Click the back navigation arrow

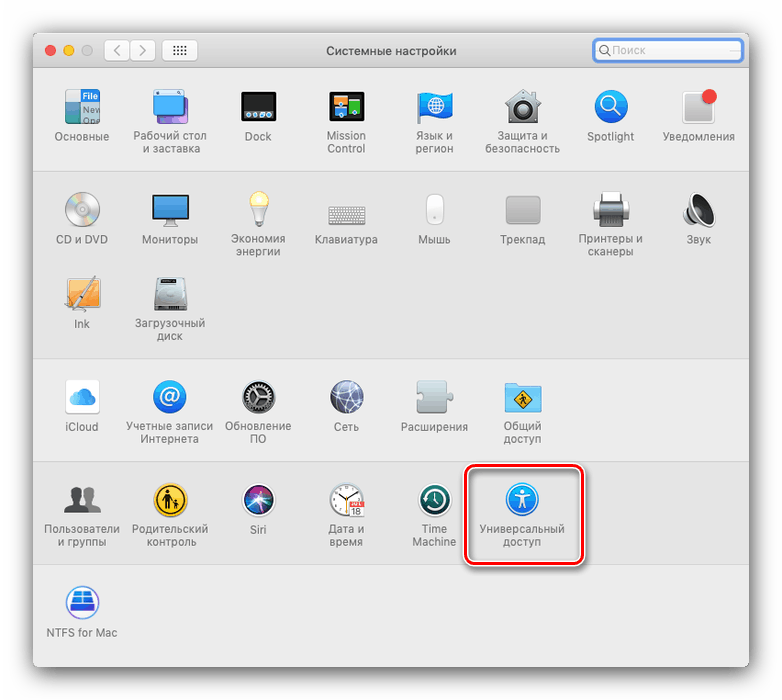[117, 50]
